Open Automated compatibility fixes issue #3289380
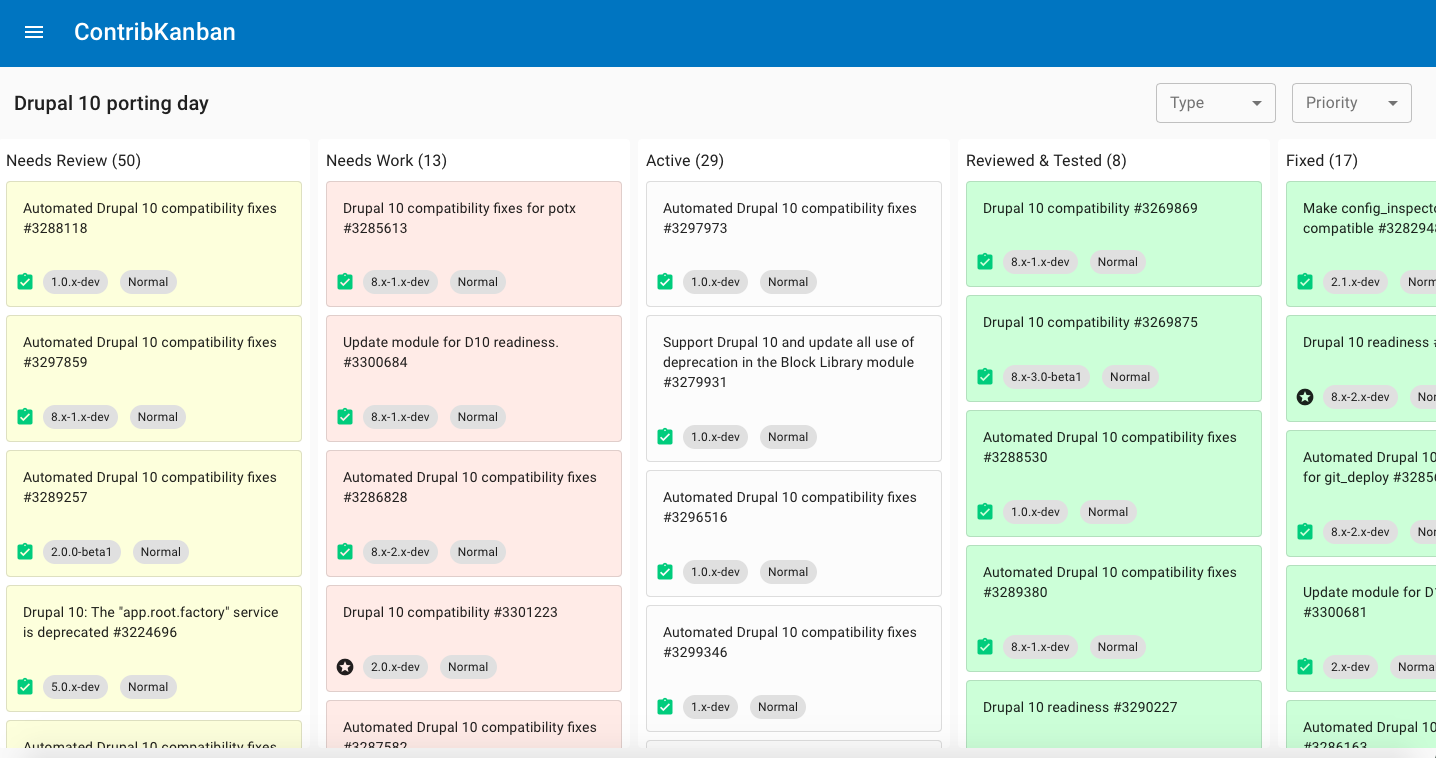Viewport: 1436px width, 758px height. click(1114, 608)
